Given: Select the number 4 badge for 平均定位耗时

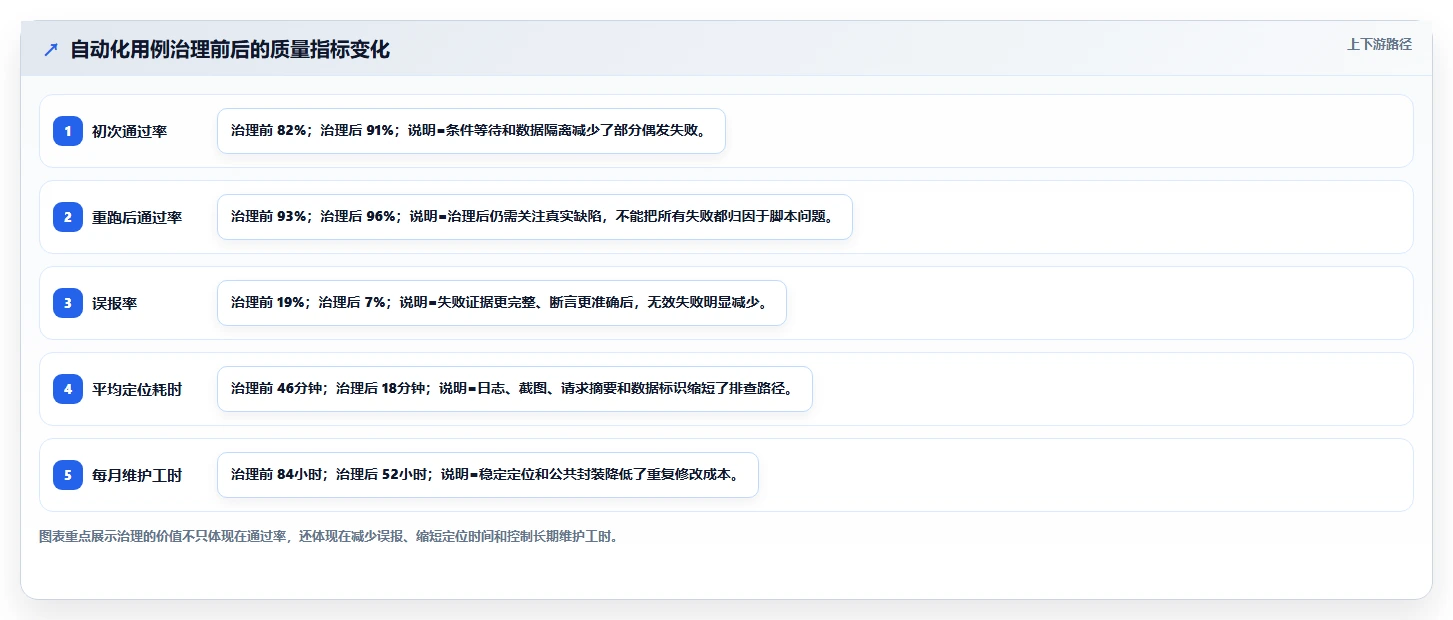Looking at the screenshot, I should point(68,389).
